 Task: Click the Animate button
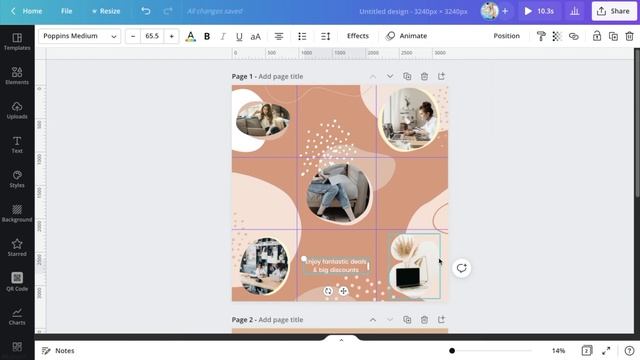pyautogui.click(x=407, y=36)
